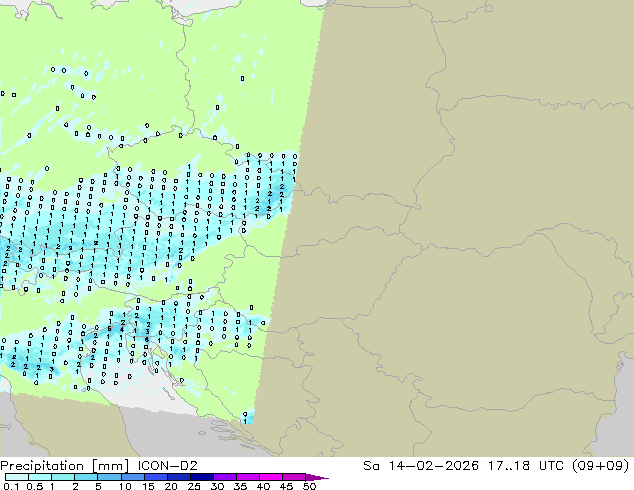Click the 1–2 mm legend color swatch
The width and height of the screenshot is (634, 490).
point(63,477)
